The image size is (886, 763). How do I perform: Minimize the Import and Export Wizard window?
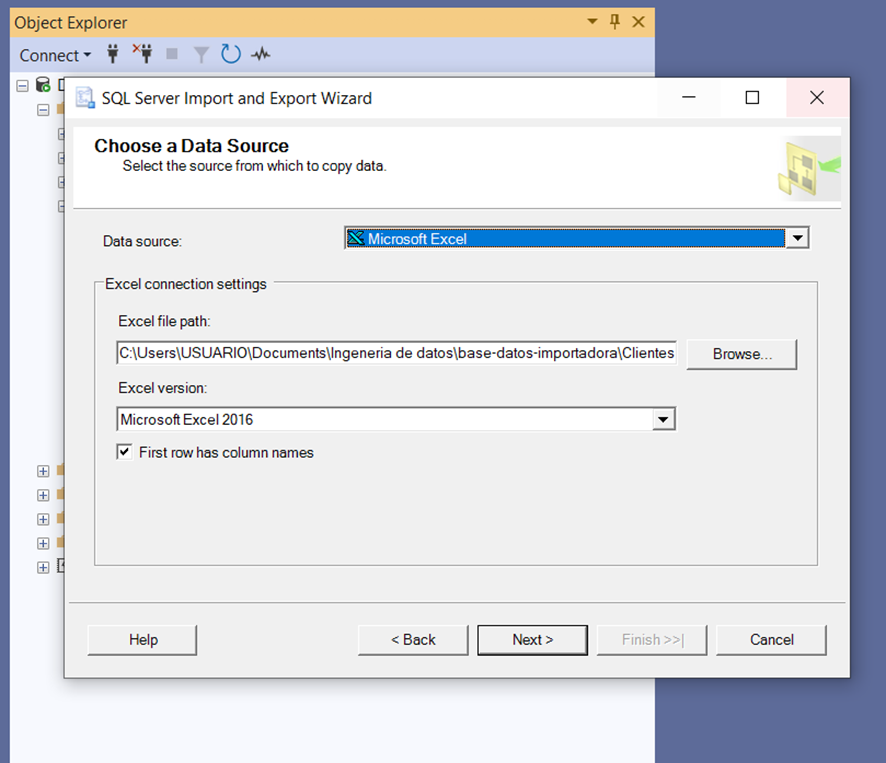point(689,98)
